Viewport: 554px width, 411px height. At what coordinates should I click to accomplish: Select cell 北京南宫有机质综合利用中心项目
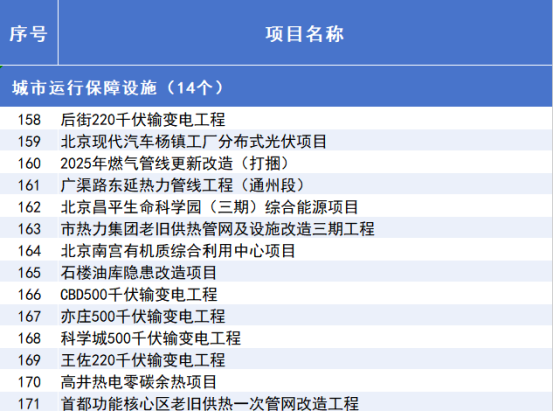(305, 250)
